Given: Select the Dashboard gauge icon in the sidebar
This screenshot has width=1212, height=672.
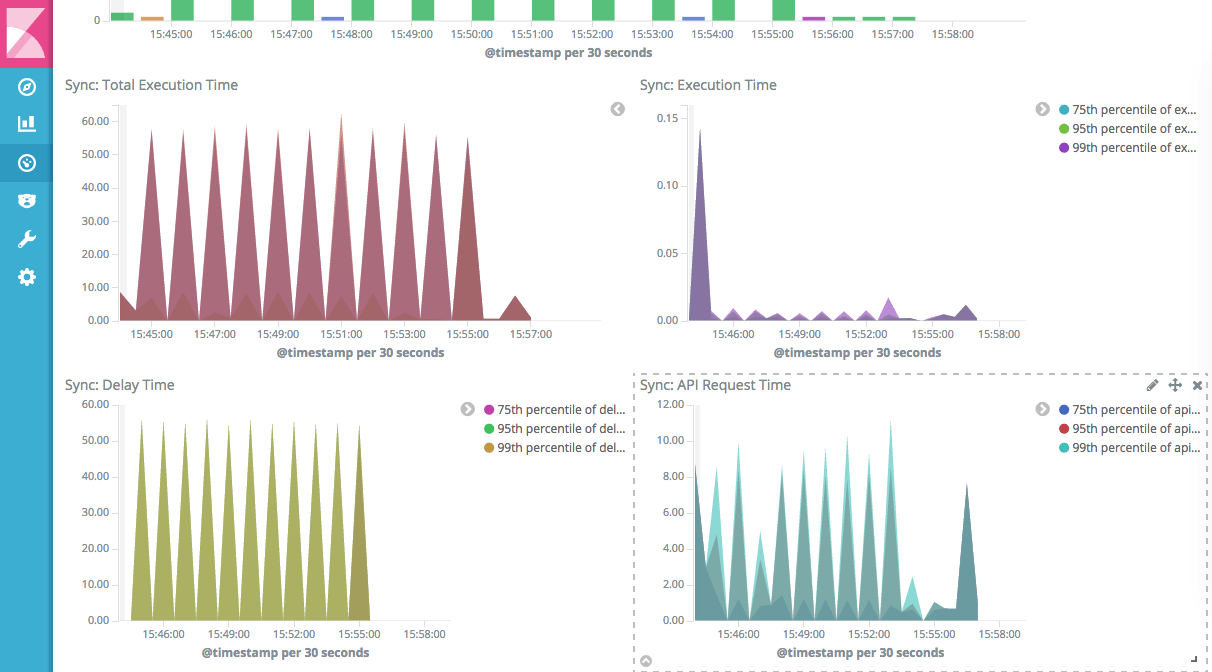Looking at the screenshot, I should (x=27, y=162).
